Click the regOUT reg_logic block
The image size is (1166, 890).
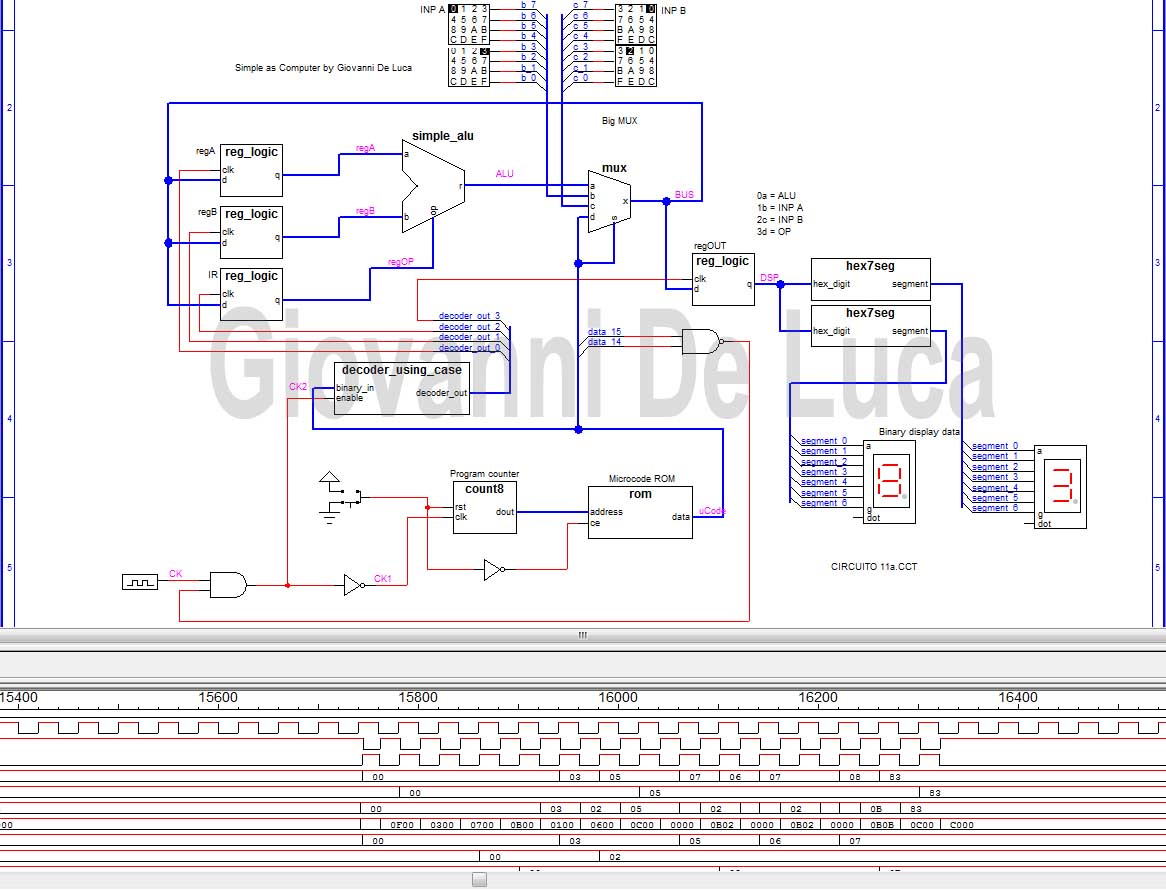[x=723, y=279]
